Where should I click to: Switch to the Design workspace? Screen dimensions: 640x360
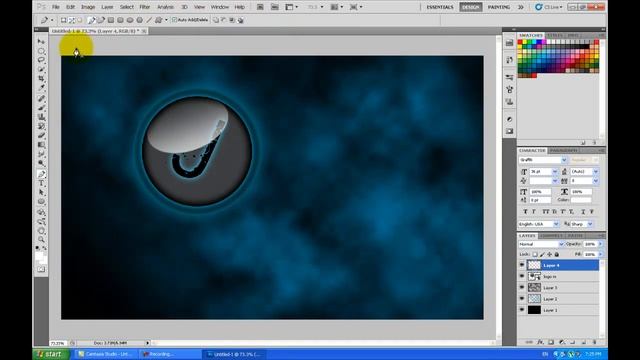[470, 7]
